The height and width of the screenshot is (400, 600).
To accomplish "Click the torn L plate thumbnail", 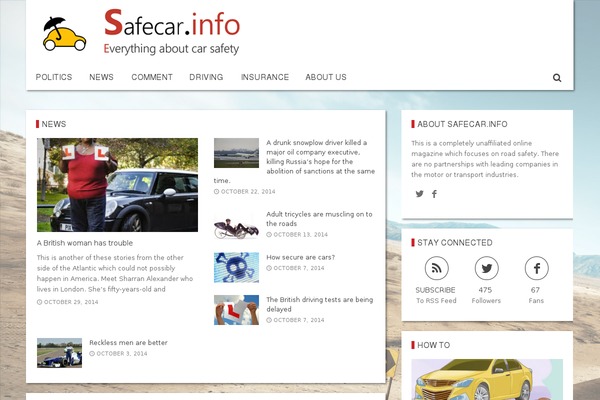I will pos(236,310).
